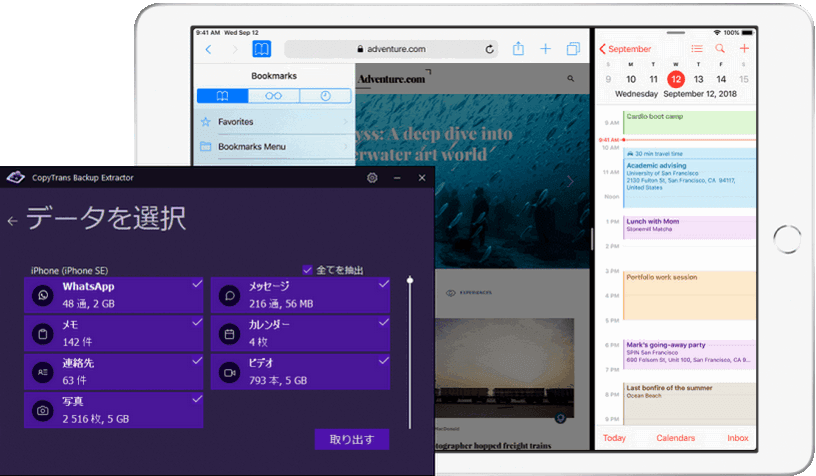The image size is (816, 476).
Task: Tap search magnifier on Adventure.com page
Action: (x=570, y=79)
